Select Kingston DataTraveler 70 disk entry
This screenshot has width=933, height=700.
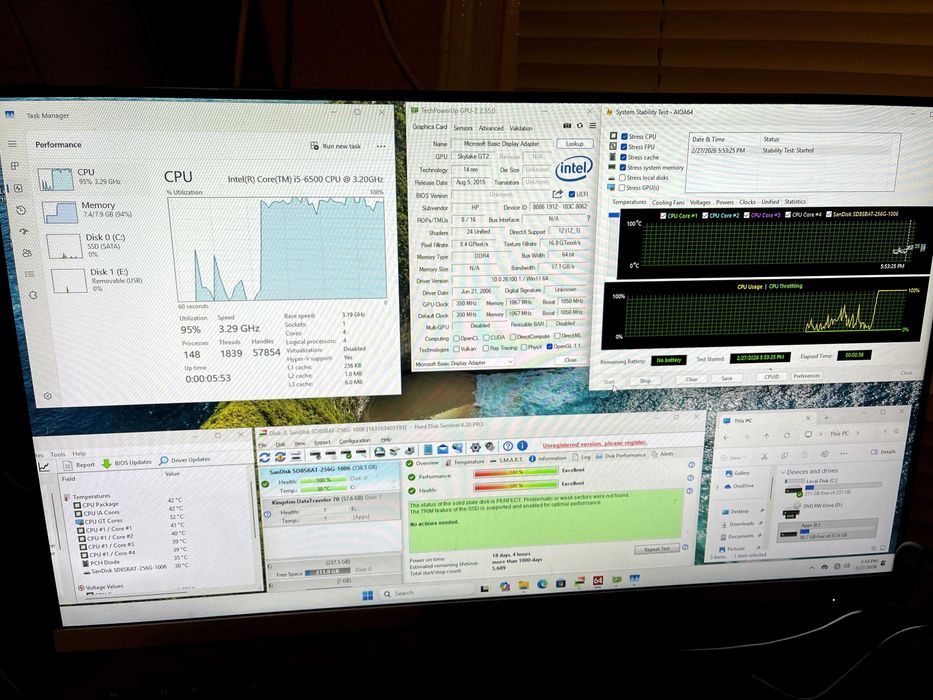click(x=331, y=511)
